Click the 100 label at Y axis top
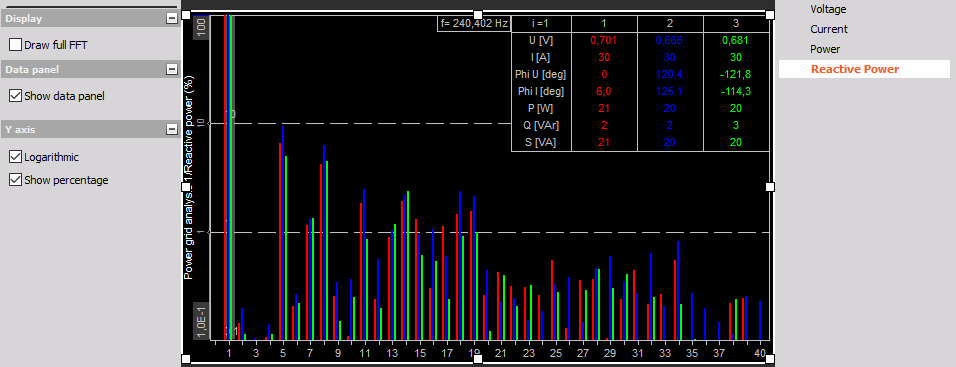956x367 pixels. point(201,28)
